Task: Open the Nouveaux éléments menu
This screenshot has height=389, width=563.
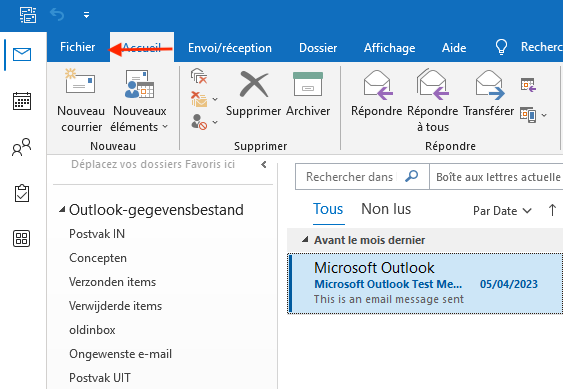Action: point(139,101)
